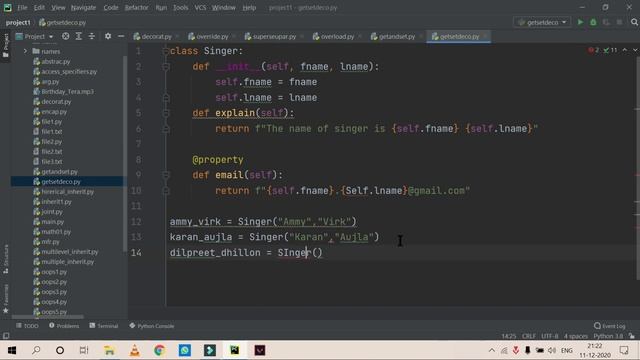
Task: Open the VCS menu
Action: 200,7
